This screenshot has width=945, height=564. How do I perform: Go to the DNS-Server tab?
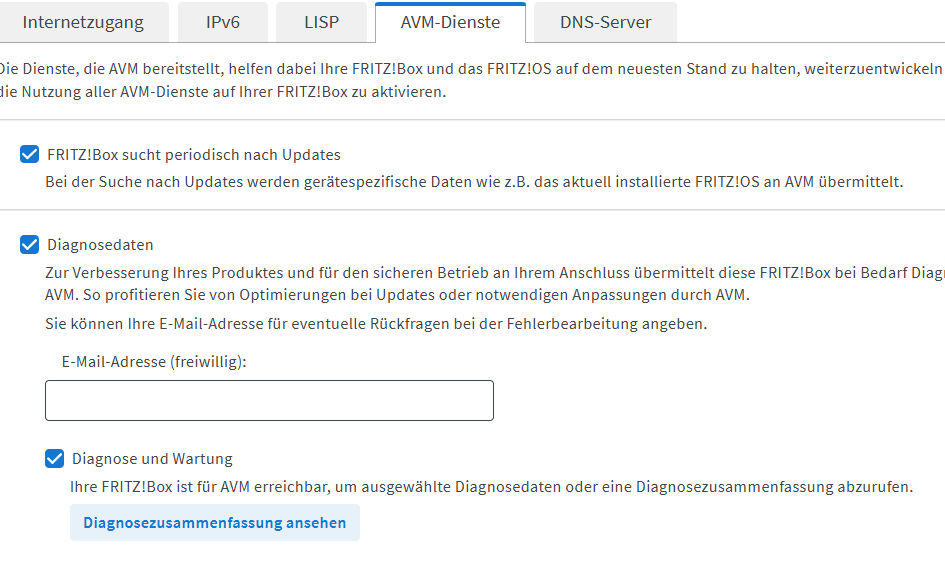(605, 22)
